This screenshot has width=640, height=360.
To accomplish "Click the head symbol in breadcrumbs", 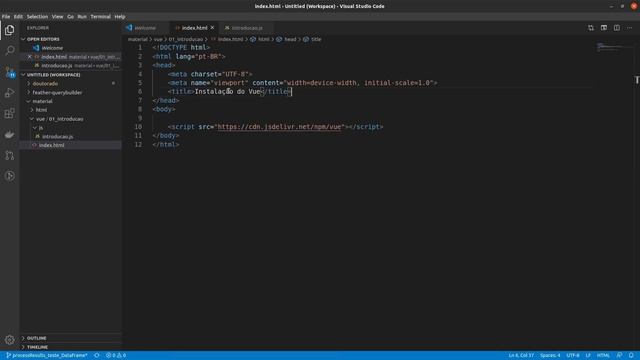I will click(x=286, y=40).
